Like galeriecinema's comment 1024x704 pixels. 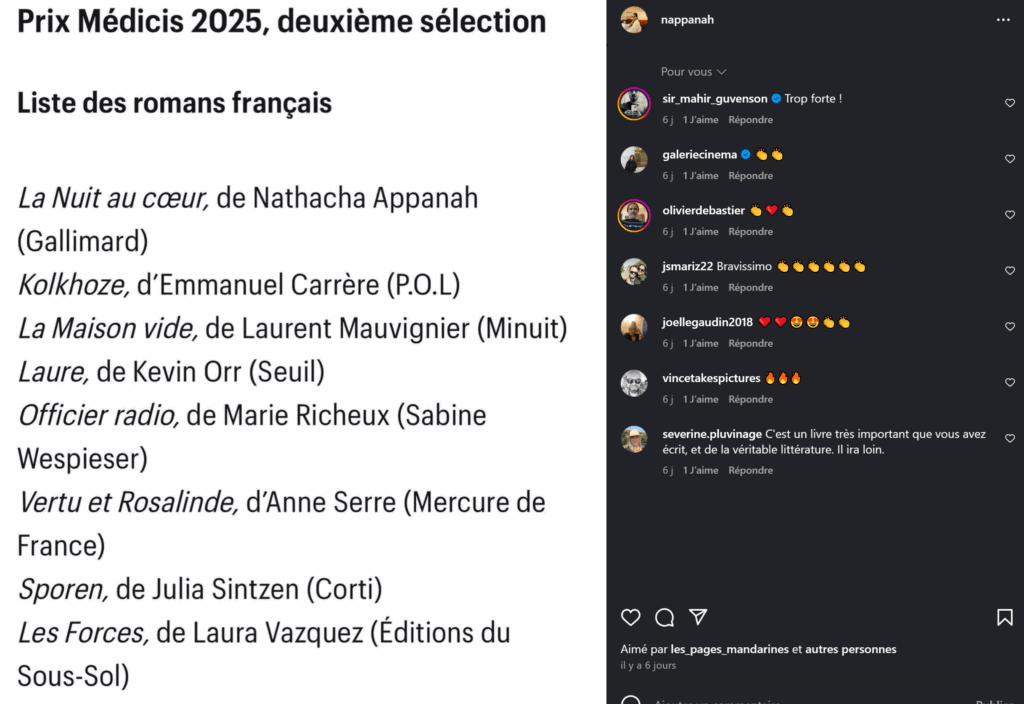pyautogui.click(x=1010, y=159)
